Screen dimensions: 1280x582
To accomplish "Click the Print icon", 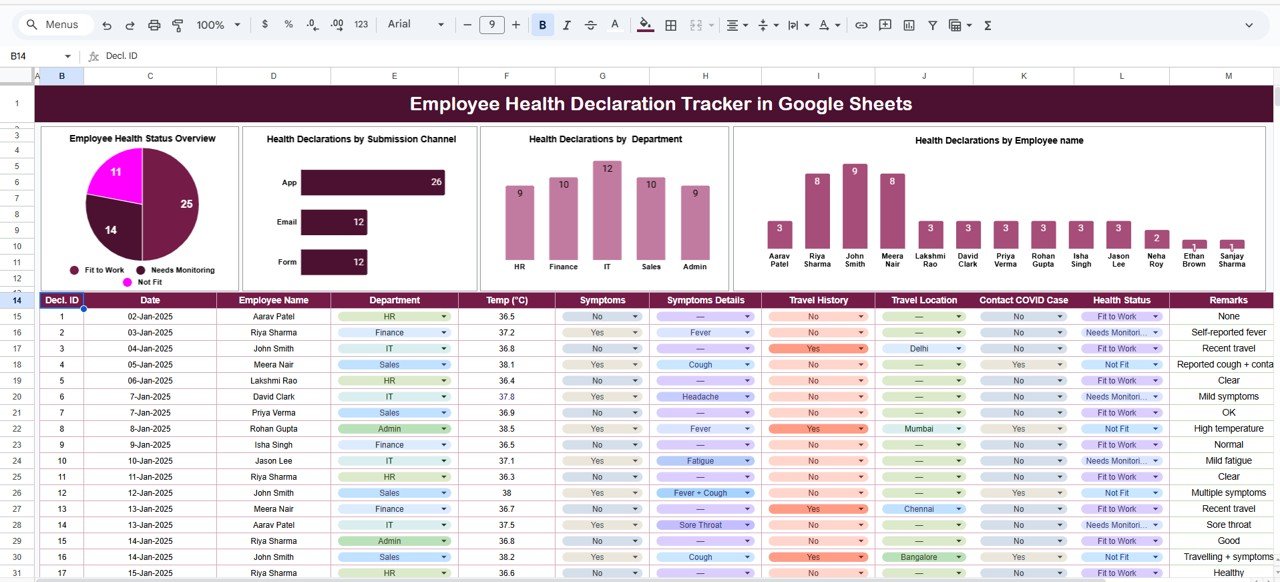I will pos(153,25).
